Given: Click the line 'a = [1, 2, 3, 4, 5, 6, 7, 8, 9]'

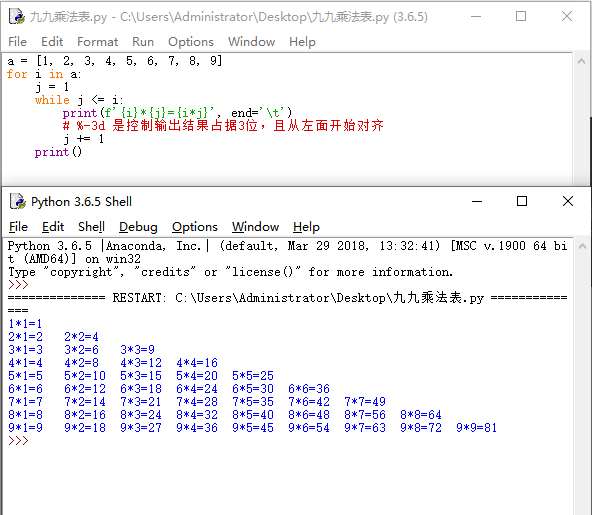Looking at the screenshot, I should click(x=115, y=61).
